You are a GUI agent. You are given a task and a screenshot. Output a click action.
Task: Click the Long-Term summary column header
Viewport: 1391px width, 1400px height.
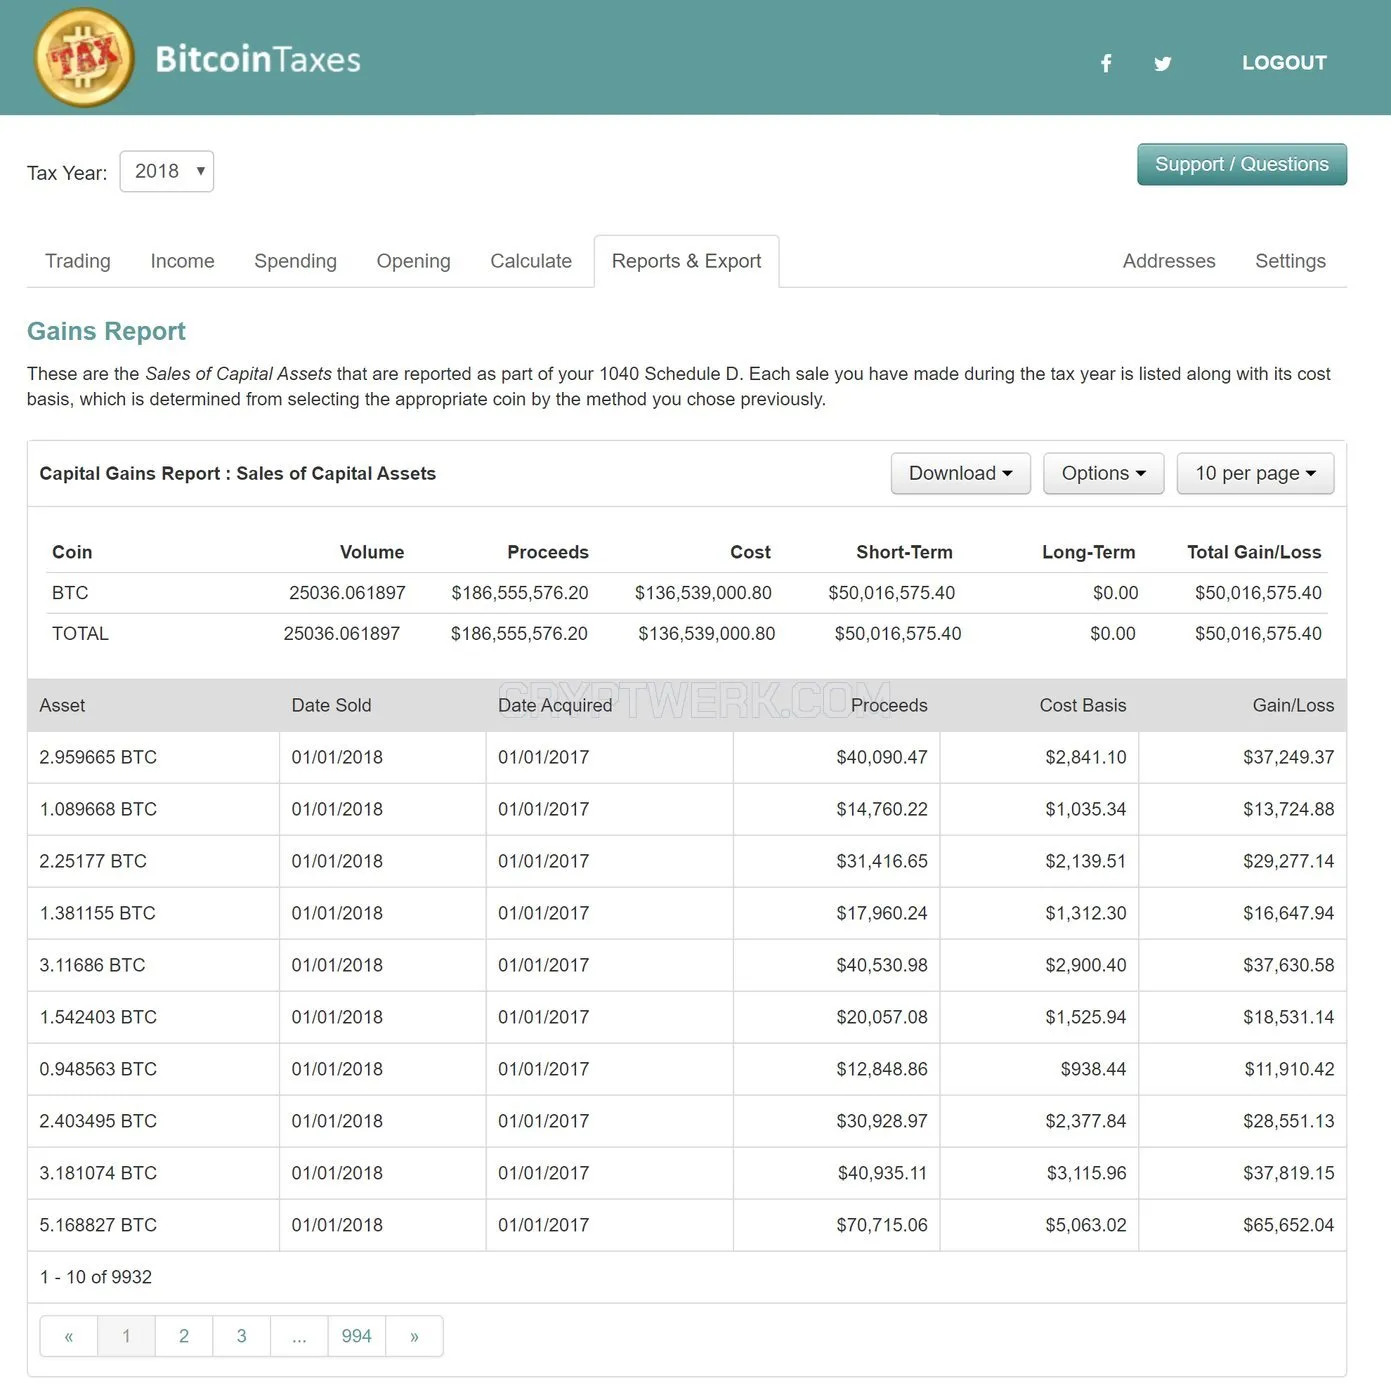click(1088, 552)
